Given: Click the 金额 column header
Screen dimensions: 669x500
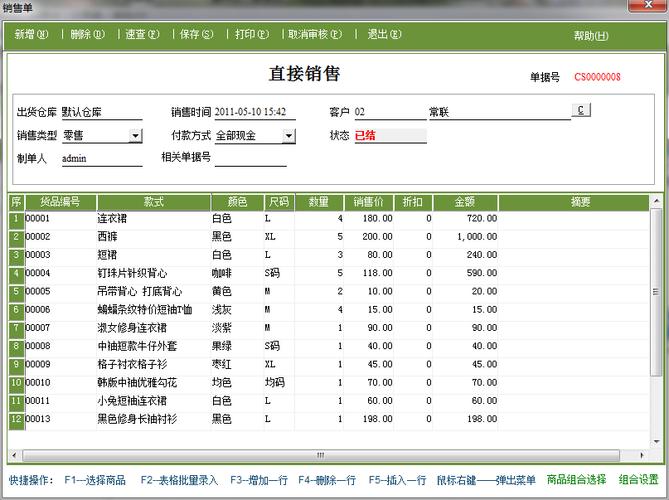Looking at the screenshot, I should click(463, 202).
